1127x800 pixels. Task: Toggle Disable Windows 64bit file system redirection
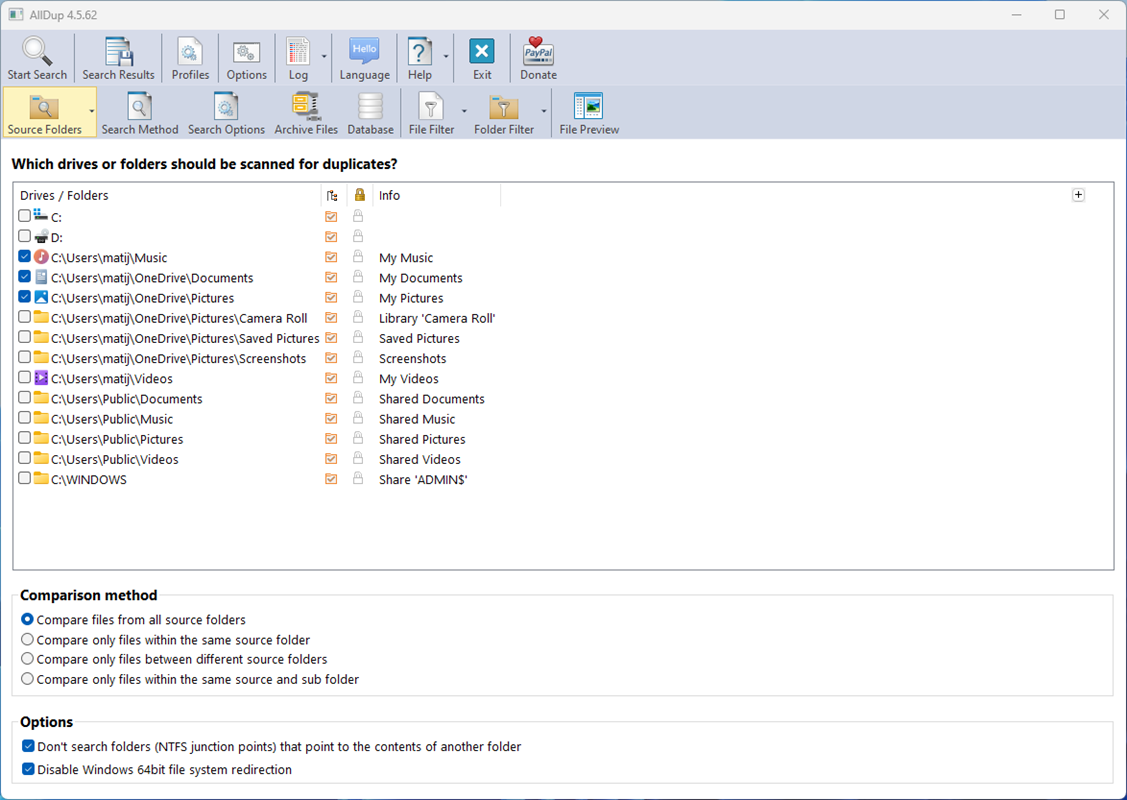click(28, 769)
